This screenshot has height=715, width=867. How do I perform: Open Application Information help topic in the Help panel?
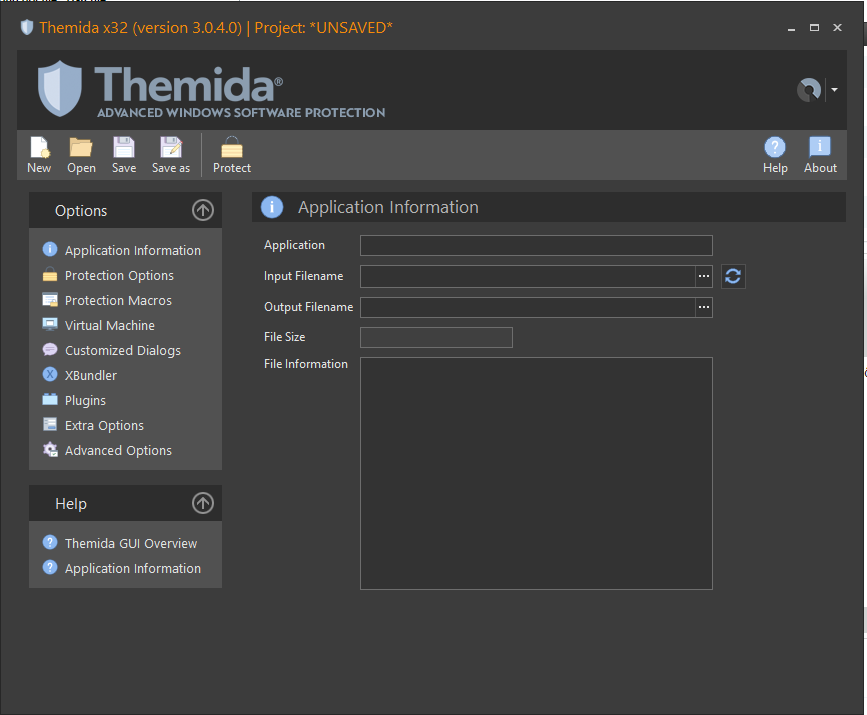tap(133, 568)
